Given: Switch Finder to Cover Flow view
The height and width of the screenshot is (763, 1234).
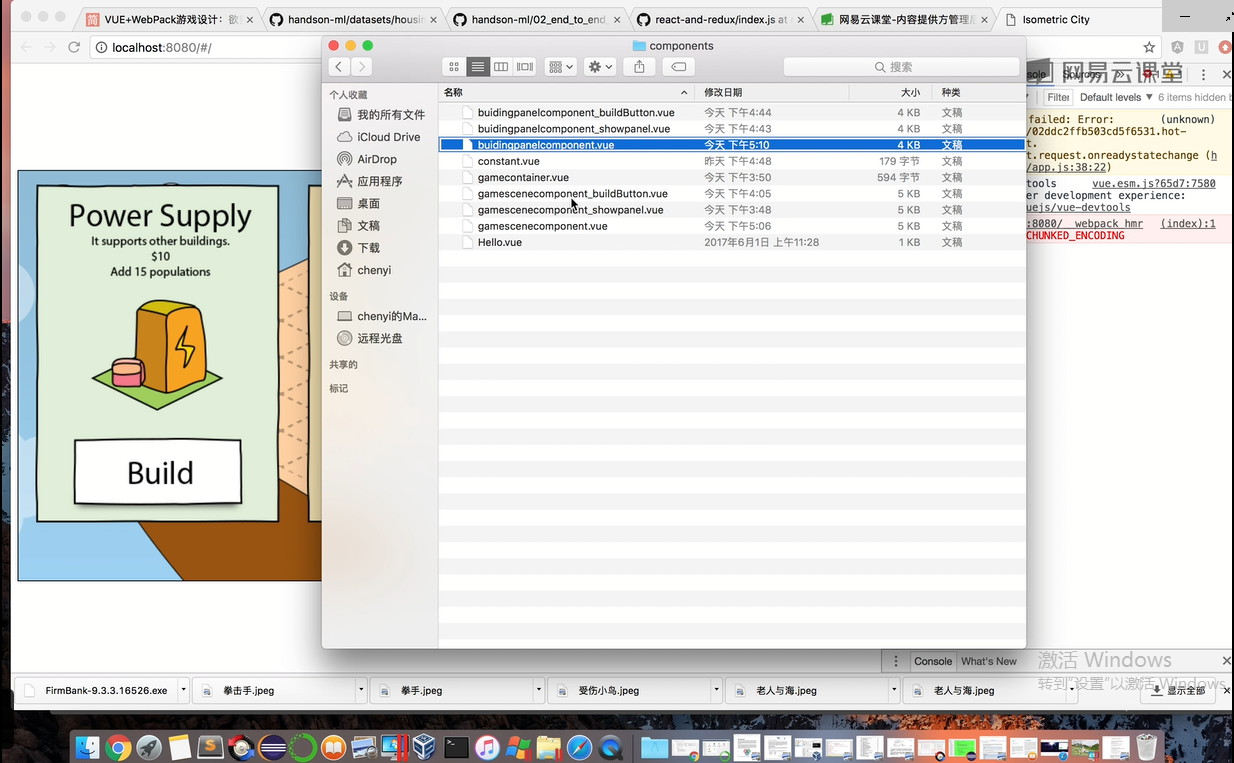Looking at the screenshot, I should click(525, 66).
